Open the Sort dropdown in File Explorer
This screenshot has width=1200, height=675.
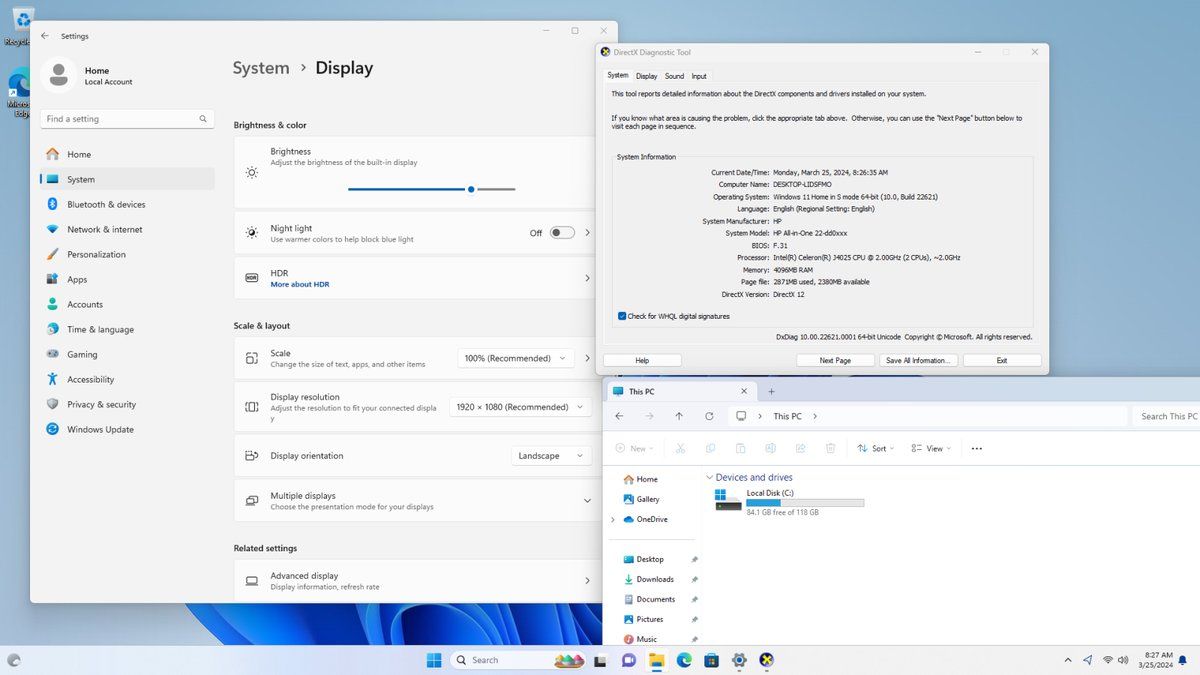(x=876, y=448)
